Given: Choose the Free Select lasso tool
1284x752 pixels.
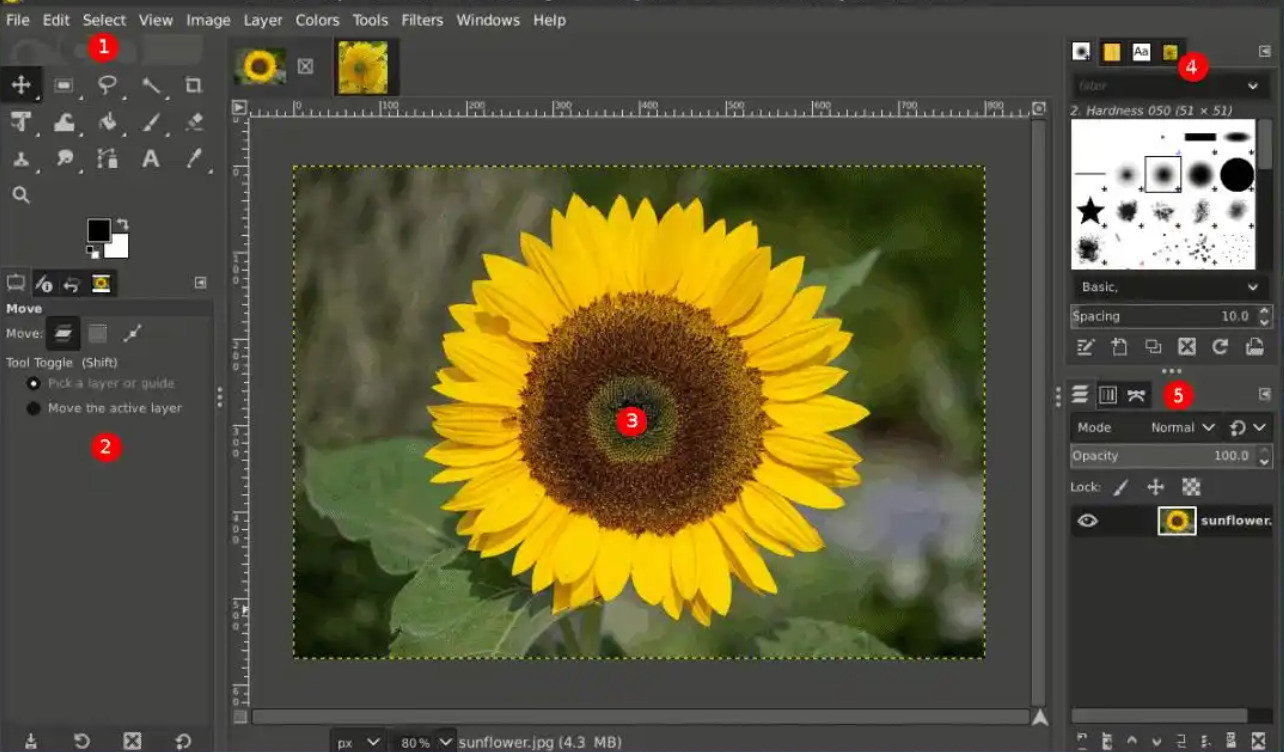Looking at the screenshot, I should [x=107, y=86].
